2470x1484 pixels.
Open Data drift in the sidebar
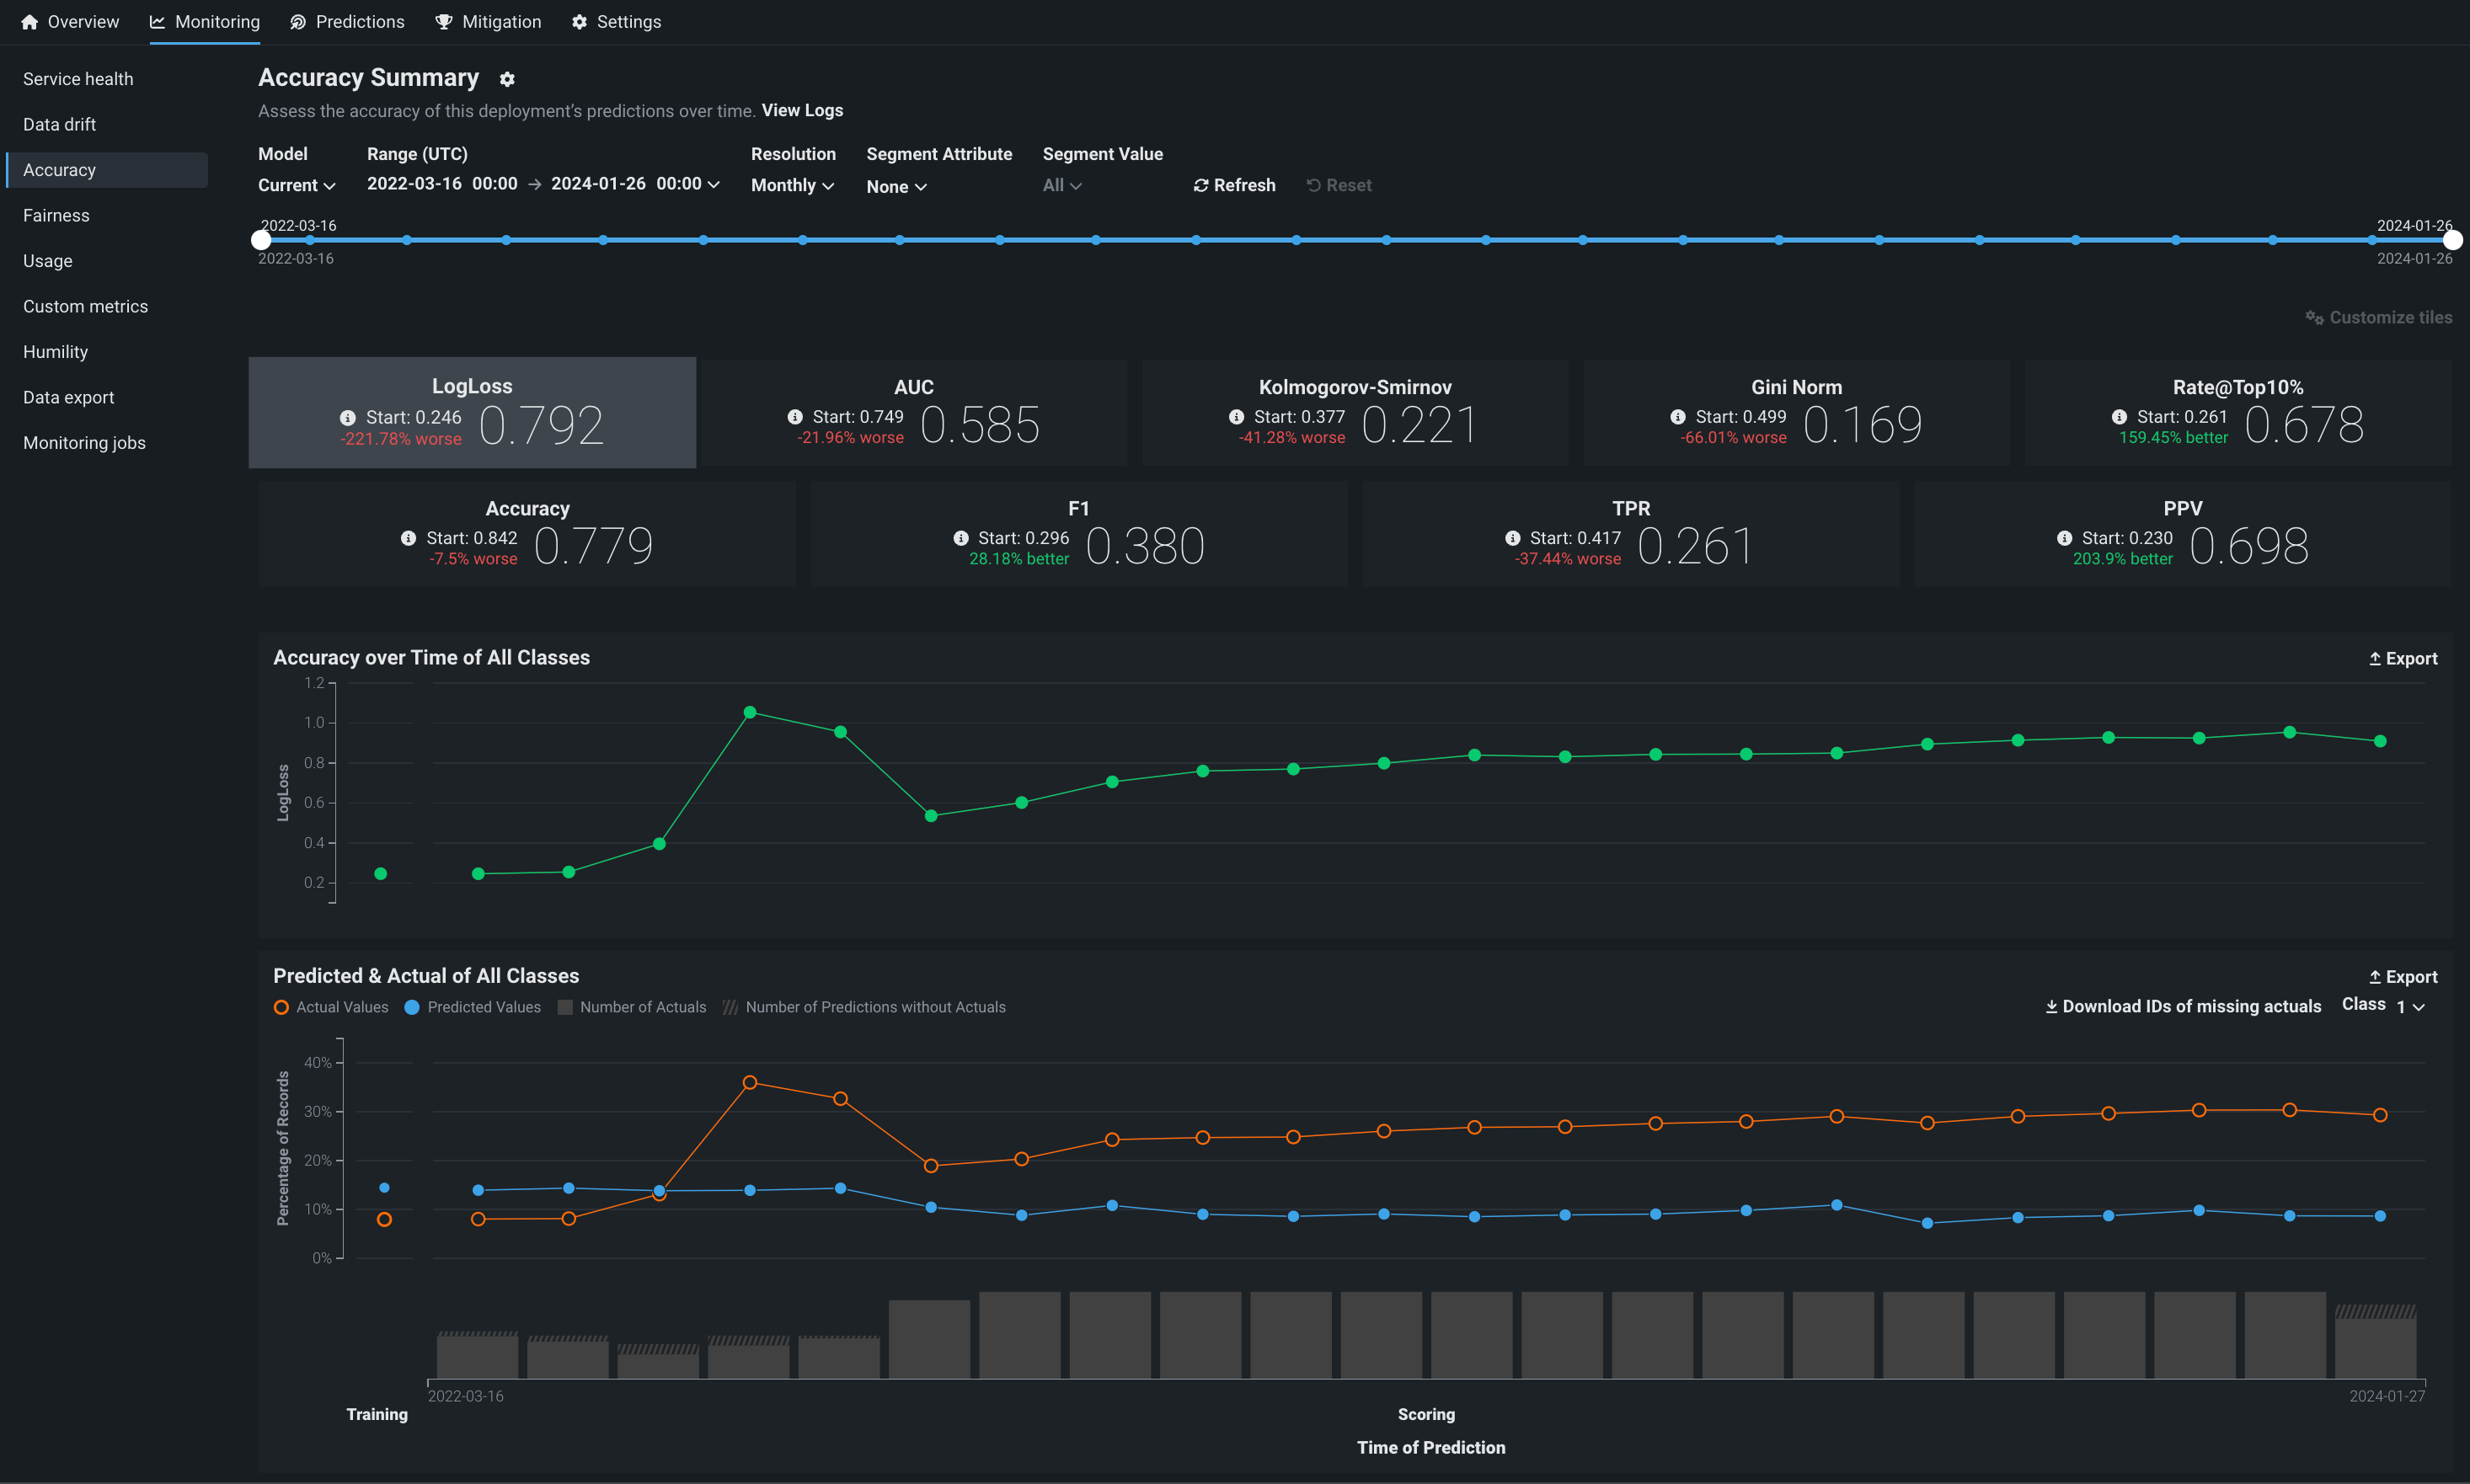[x=60, y=125]
